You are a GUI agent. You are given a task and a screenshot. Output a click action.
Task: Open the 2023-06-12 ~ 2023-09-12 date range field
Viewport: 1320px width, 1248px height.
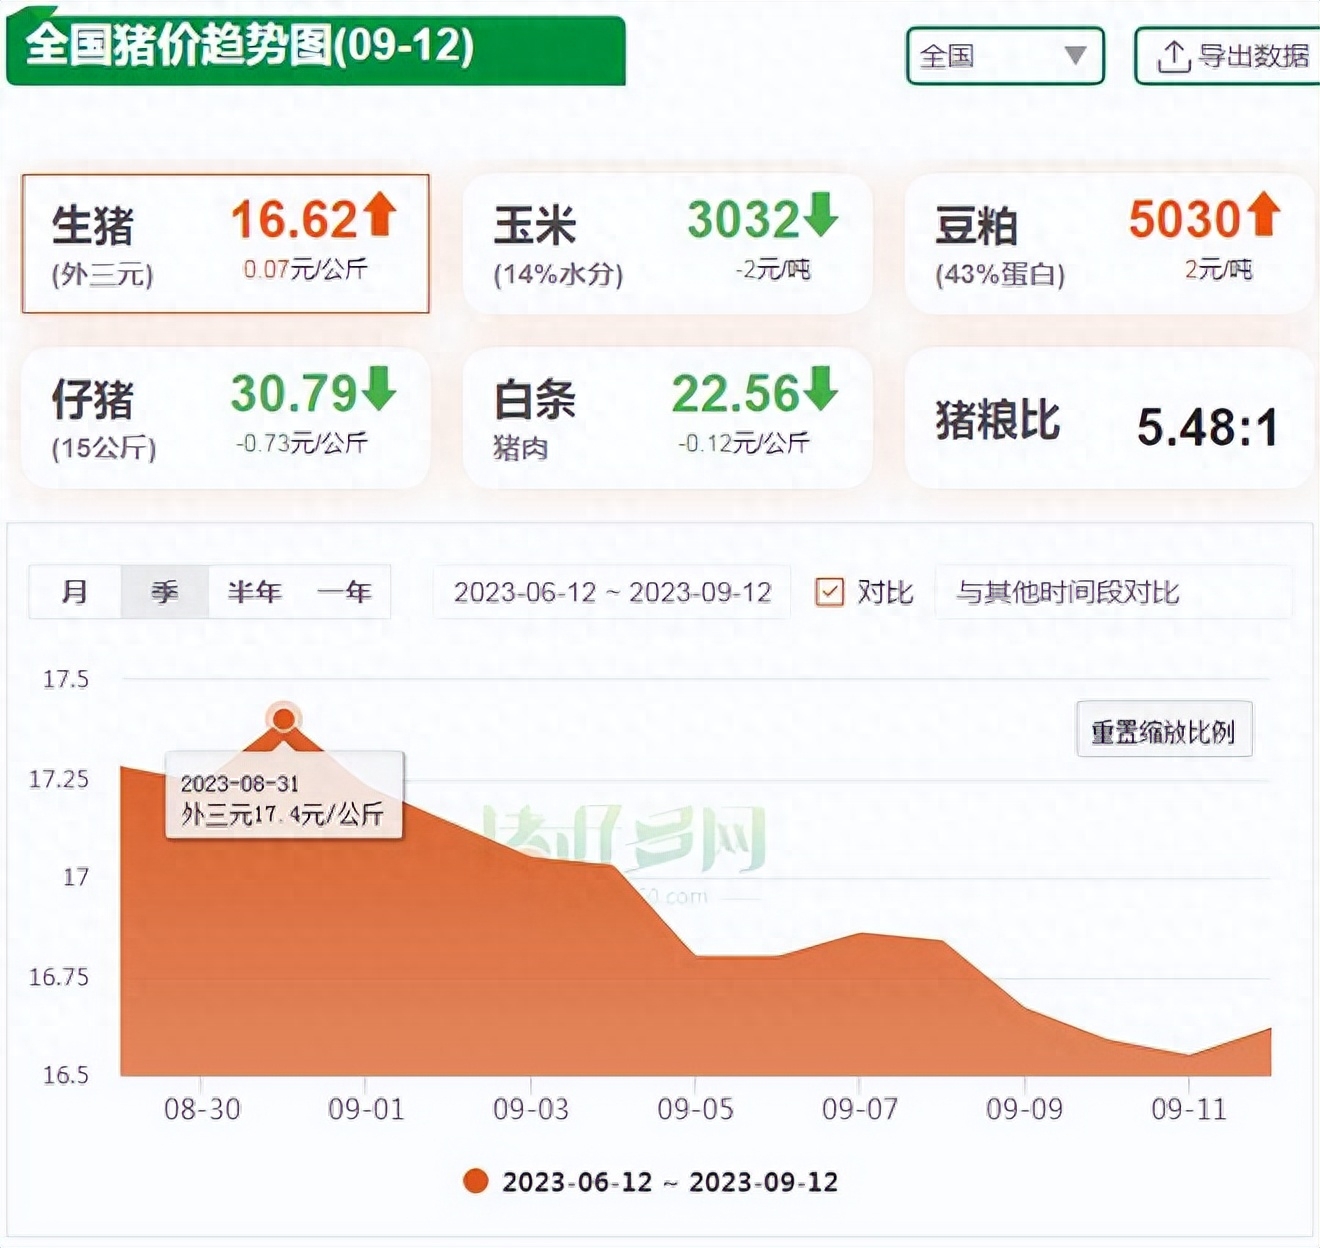[x=612, y=592]
